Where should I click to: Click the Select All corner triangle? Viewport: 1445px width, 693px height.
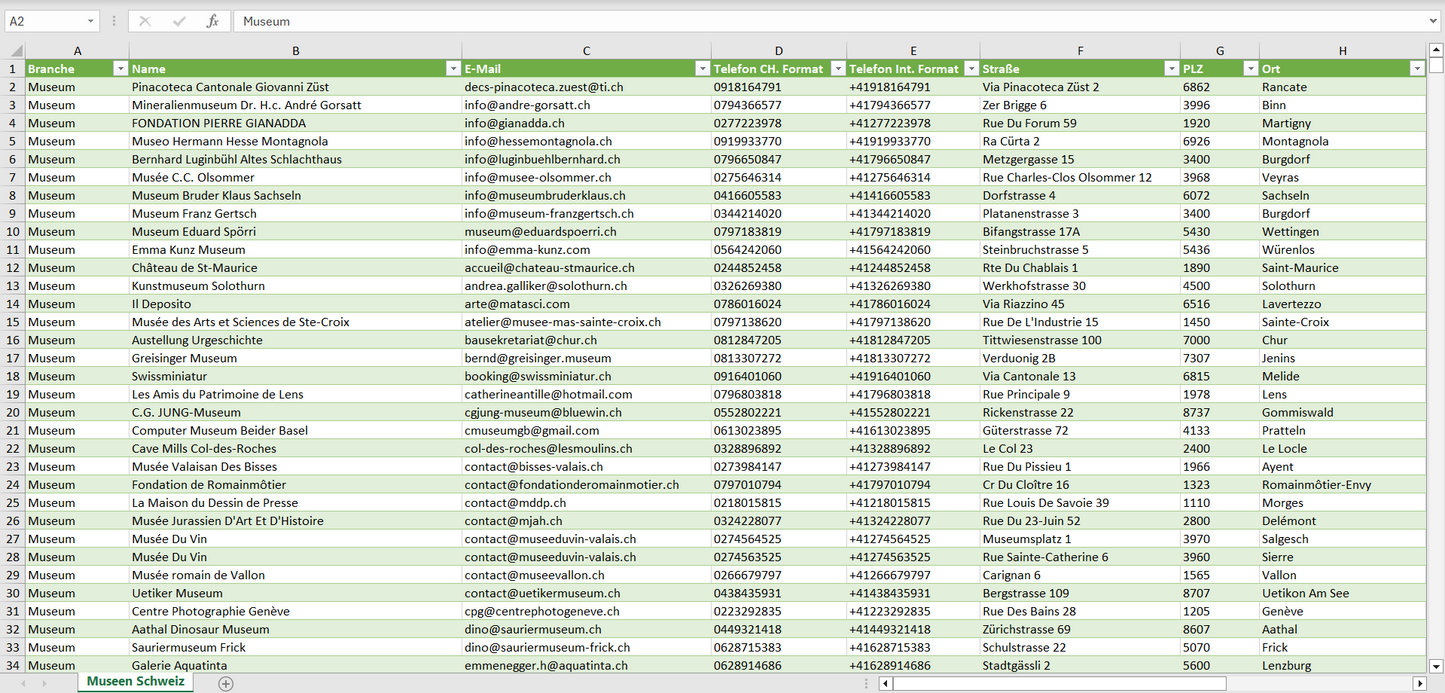[15, 51]
